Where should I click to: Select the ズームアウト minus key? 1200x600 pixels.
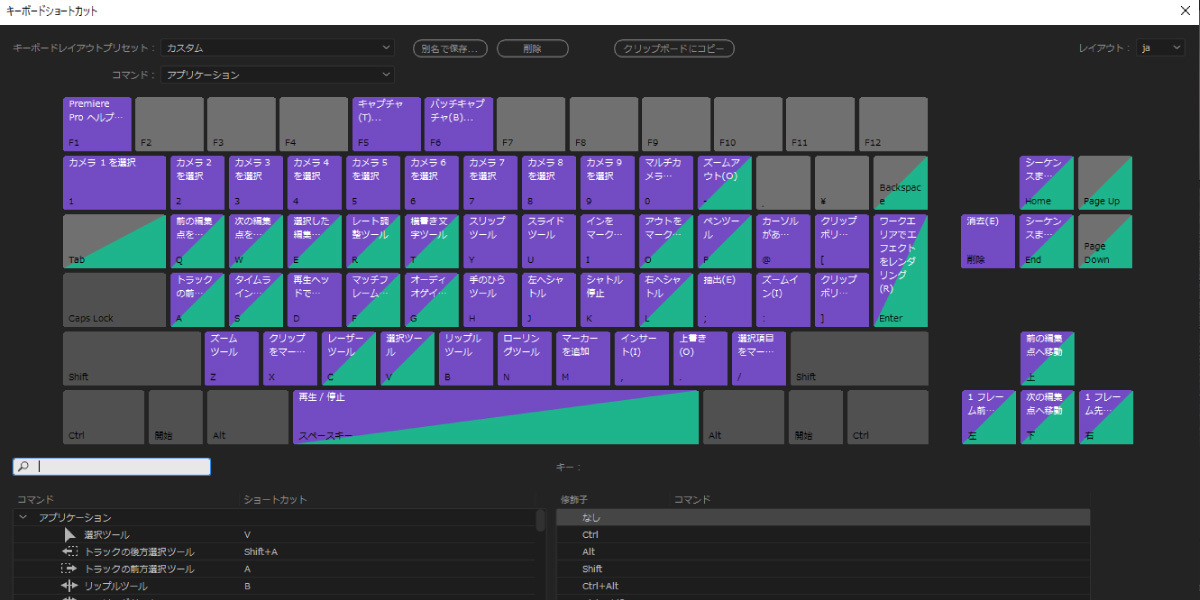click(x=726, y=182)
